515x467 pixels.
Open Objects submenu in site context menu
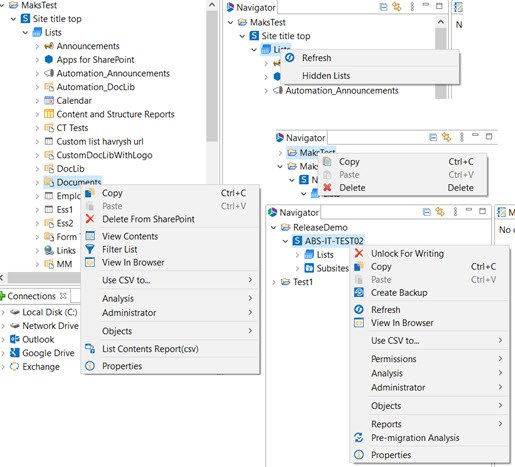430,406
